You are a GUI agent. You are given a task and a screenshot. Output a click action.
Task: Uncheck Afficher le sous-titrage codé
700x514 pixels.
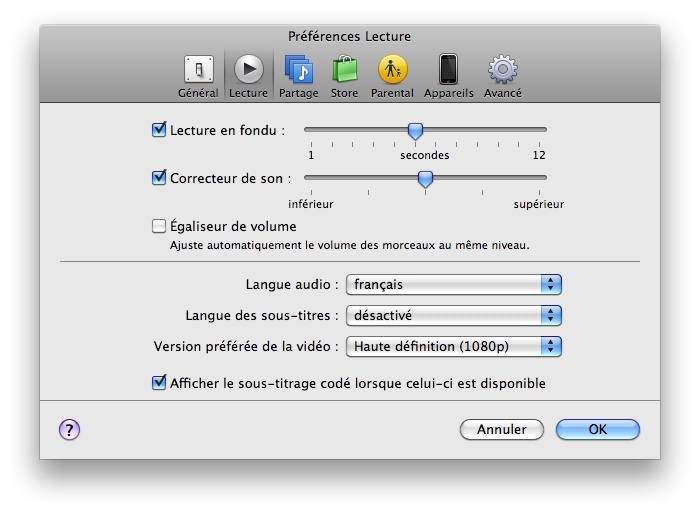click(159, 382)
